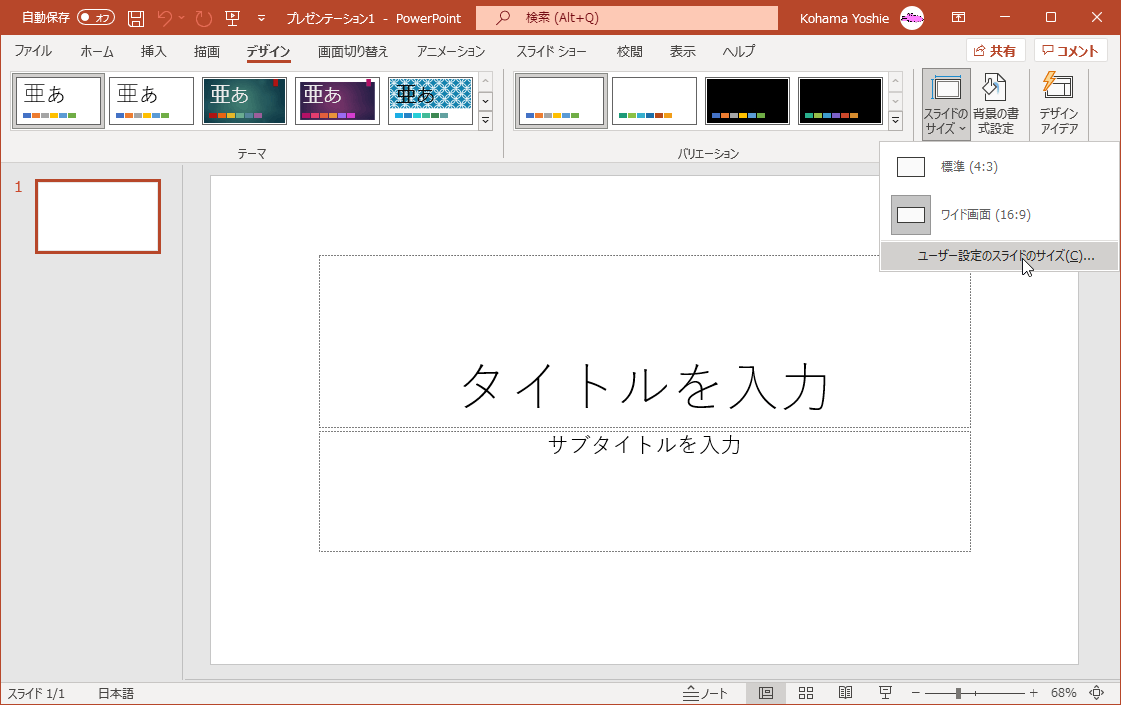The image size is (1121, 705).
Task: Toggle the ノート notes pane button
Action: pos(705,693)
